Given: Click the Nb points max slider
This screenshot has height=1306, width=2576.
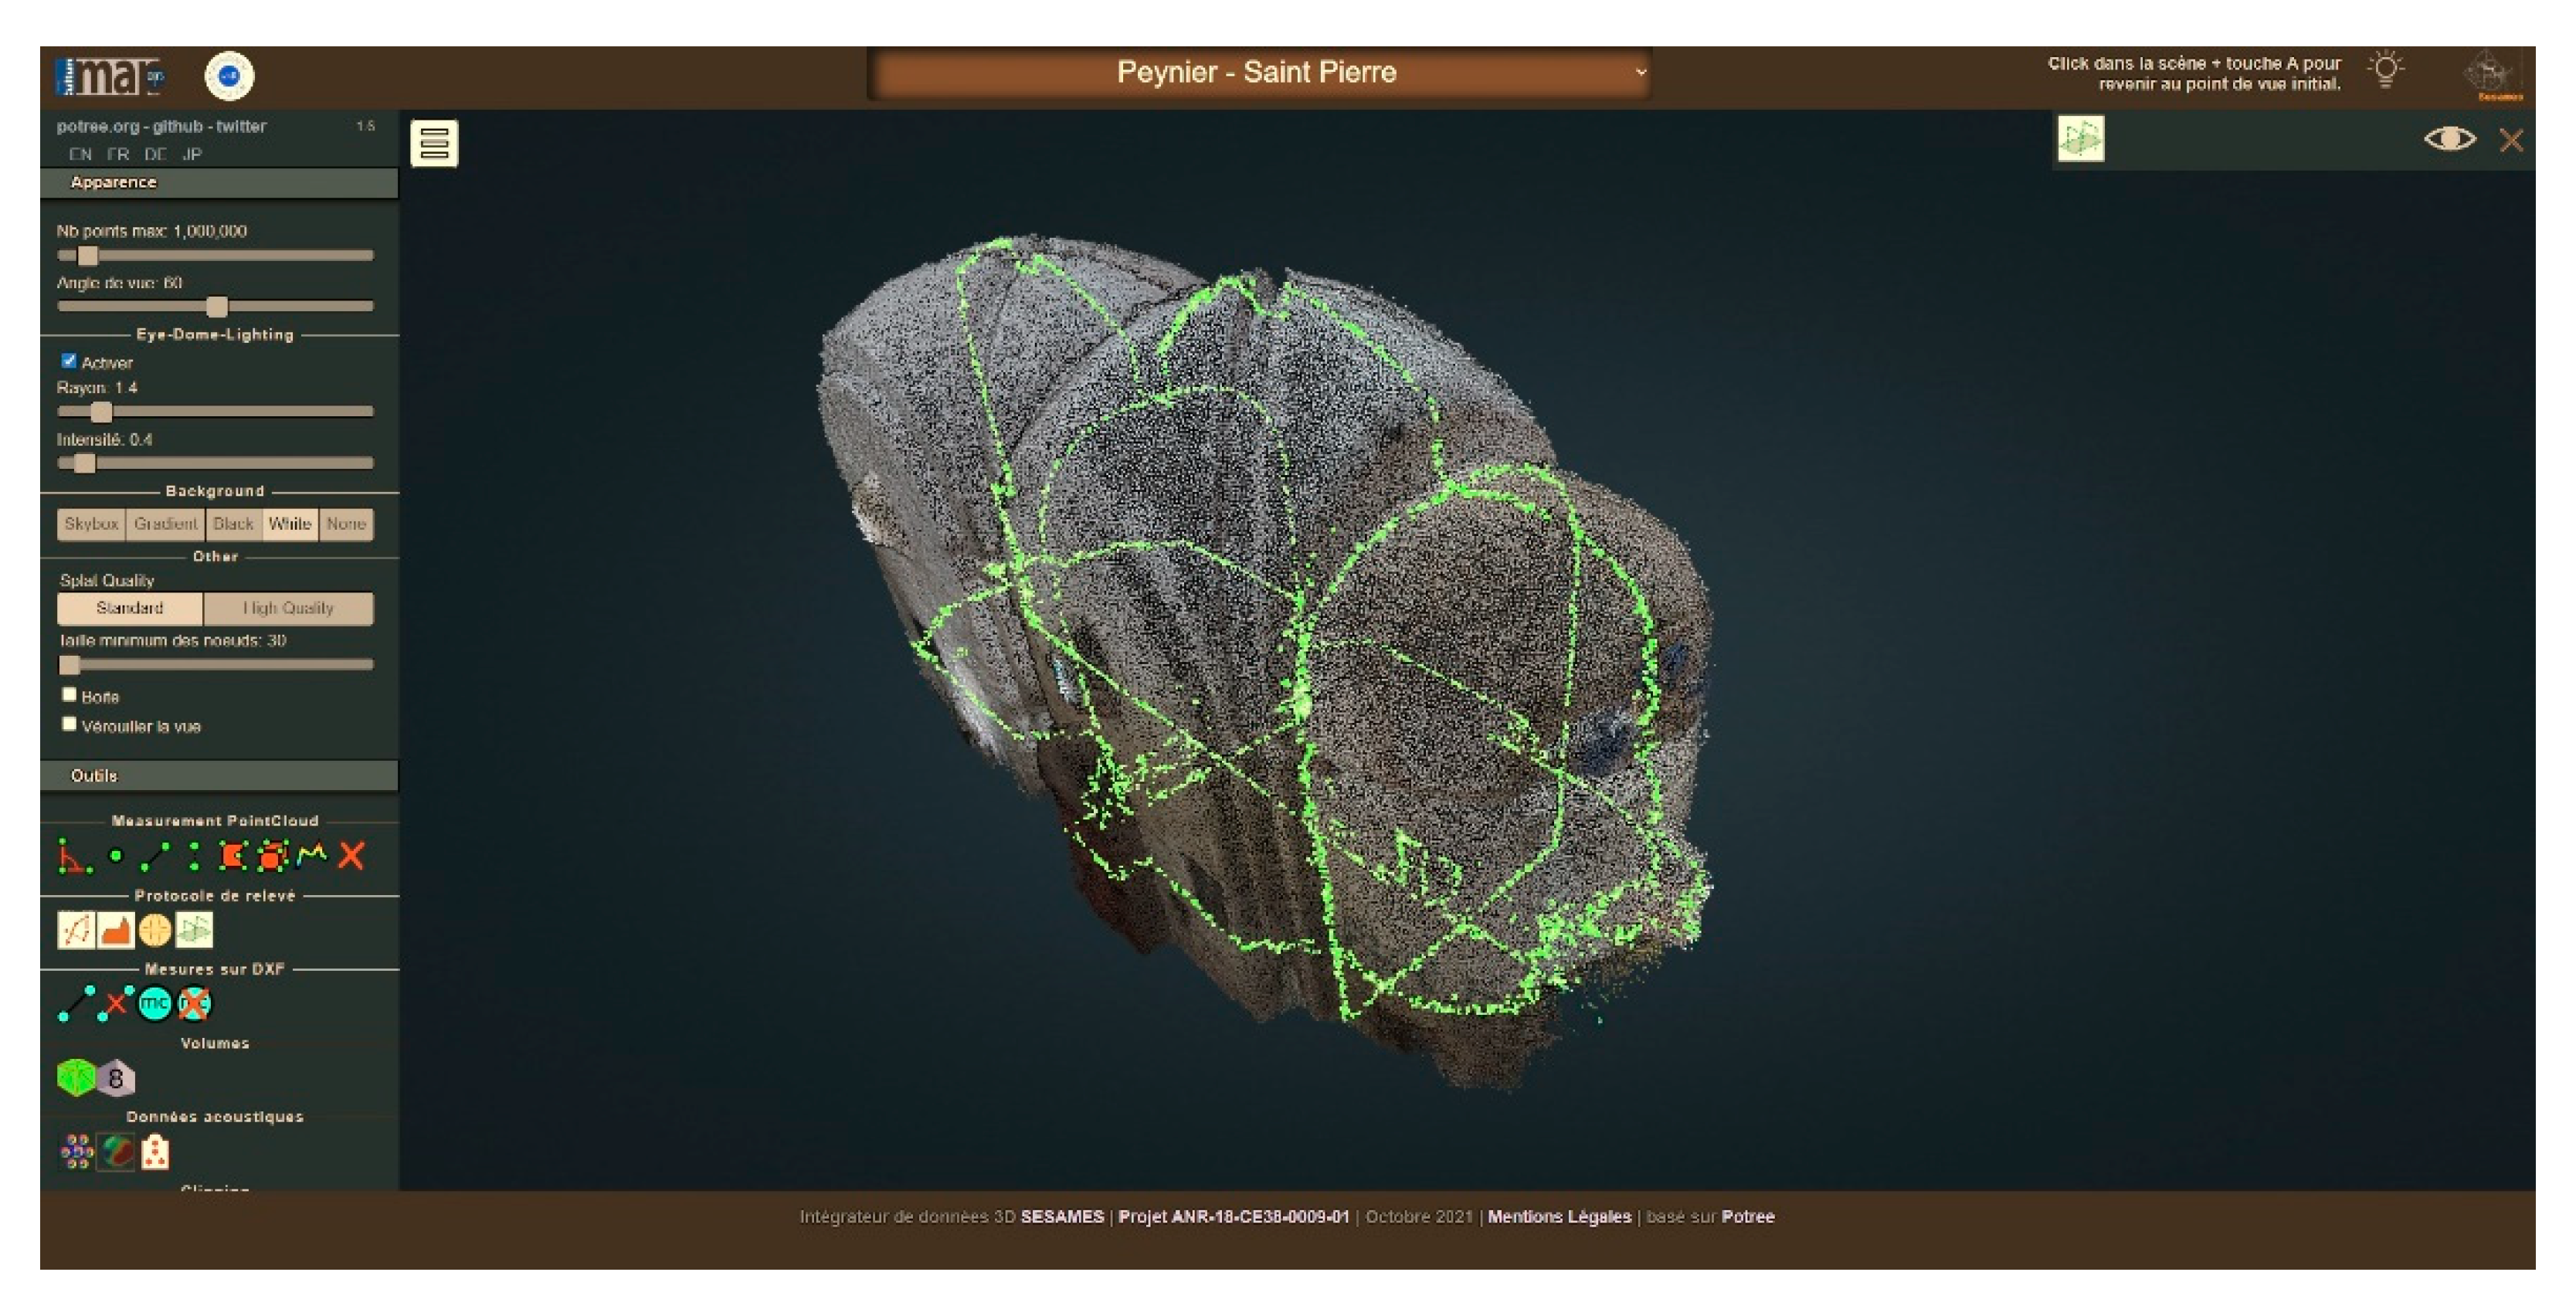Looking at the screenshot, I should (x=215, y=256).
